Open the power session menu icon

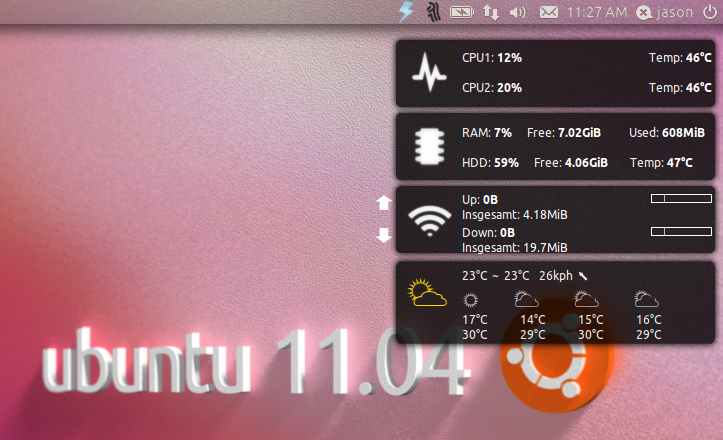point(710,12)
